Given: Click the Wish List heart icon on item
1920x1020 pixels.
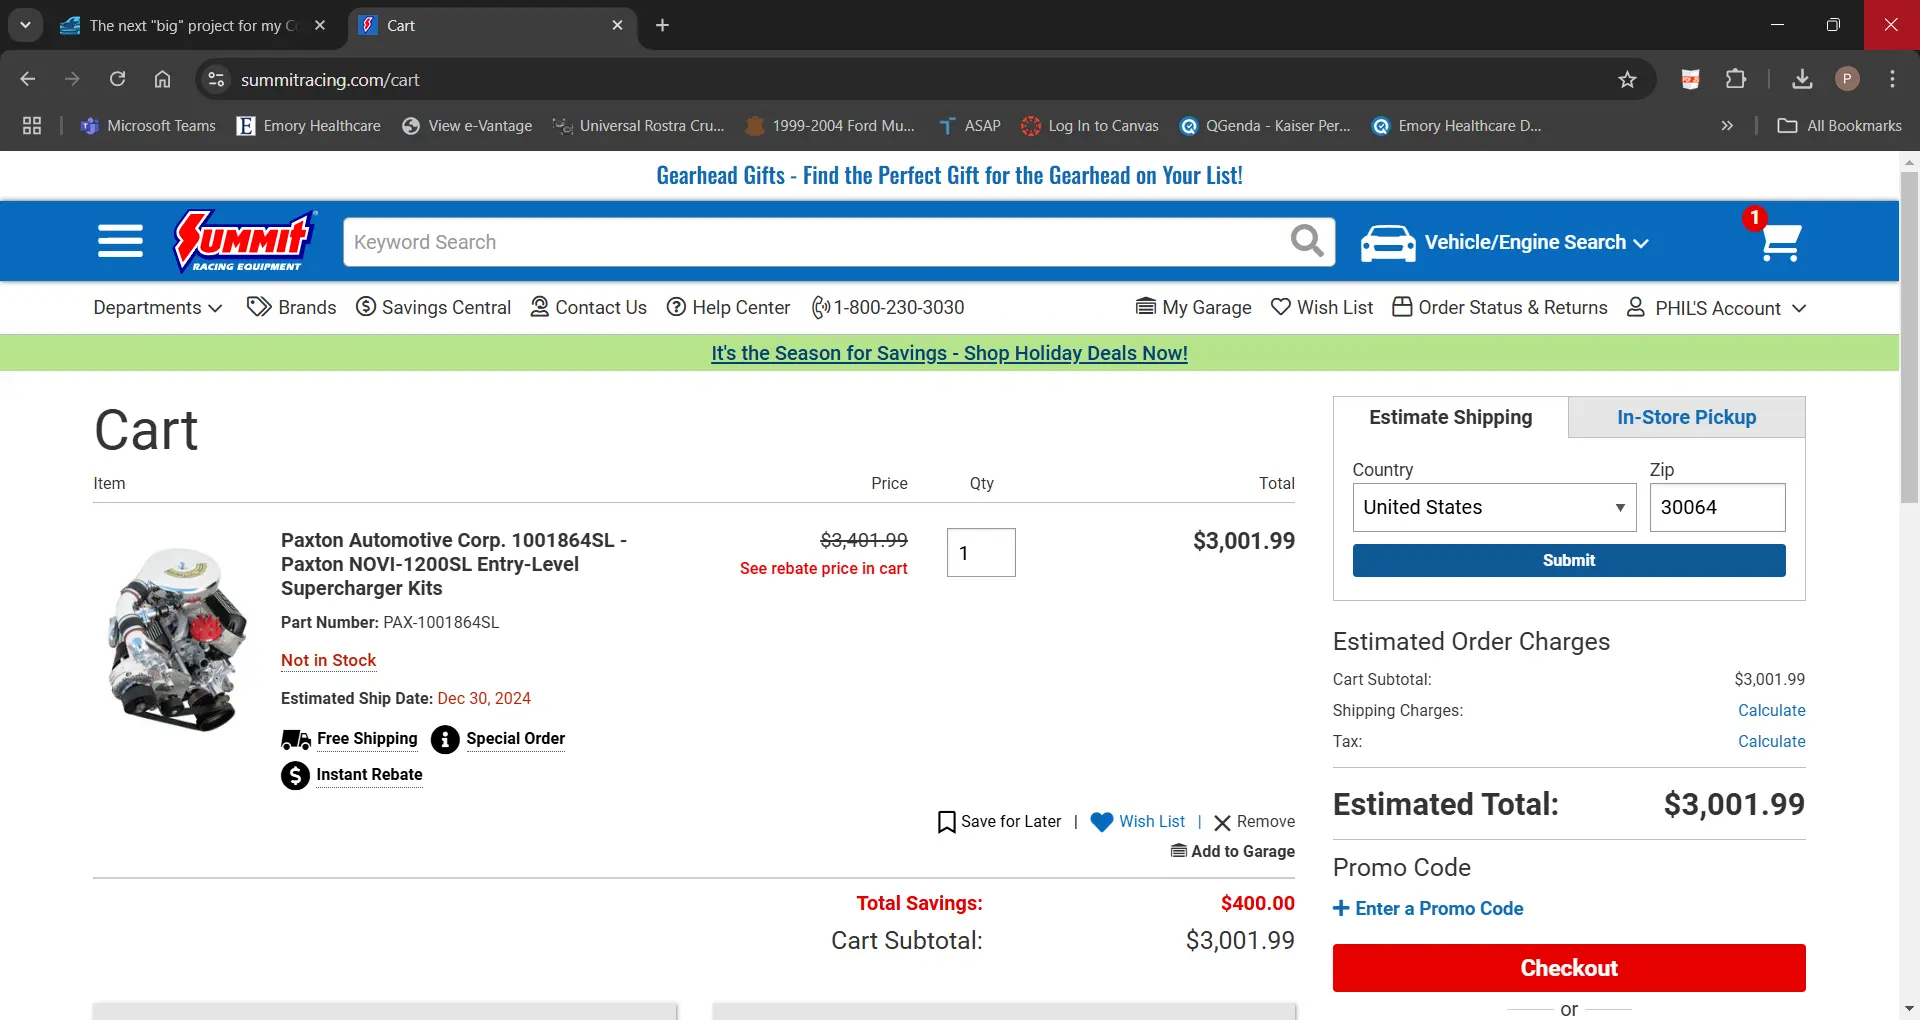Looking at the screenshot, I should [x=1101, y=822].
